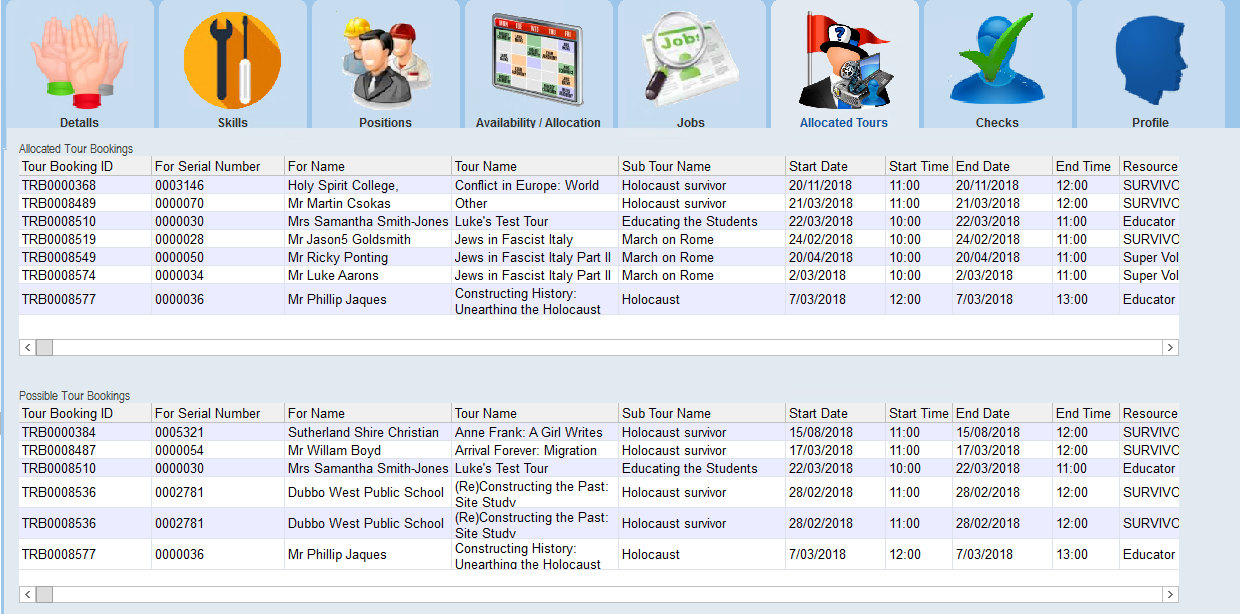Viewport: 1240px width, 614px height.
Task: Select allocated booking TRB0000368 row
Action: 59,185
